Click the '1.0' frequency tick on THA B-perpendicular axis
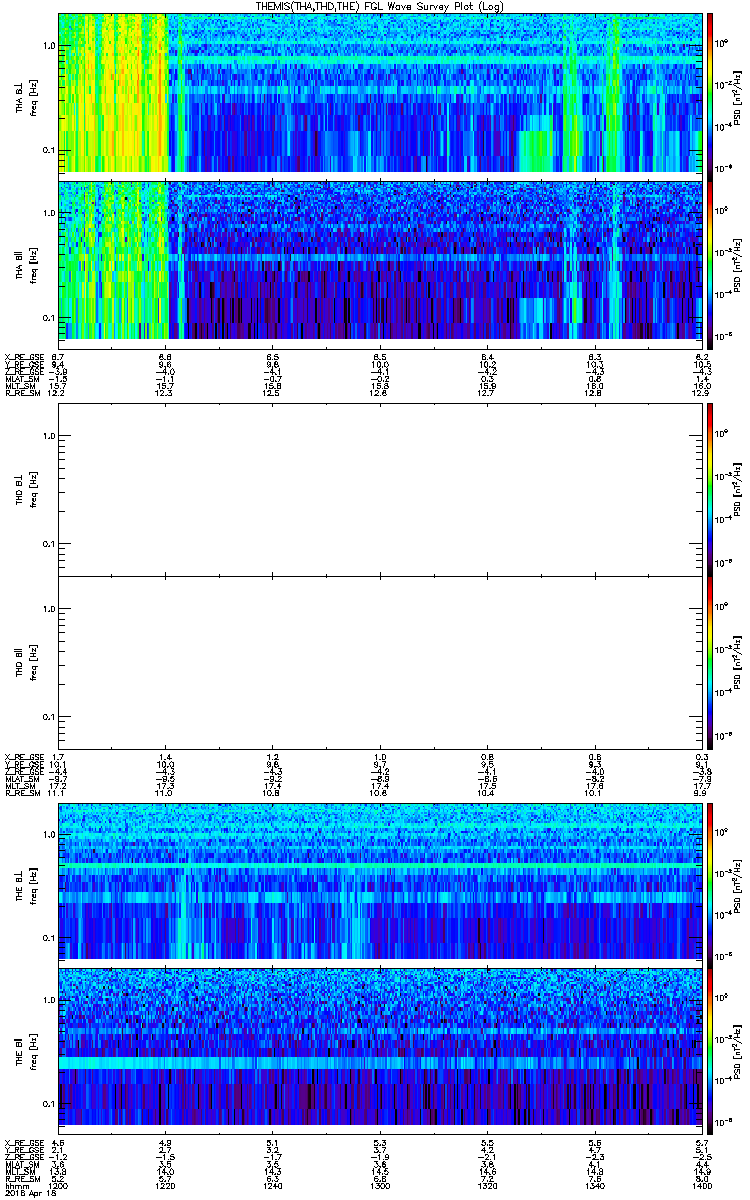The height and width of the screenshot is (1200, 750). point(49,47)
